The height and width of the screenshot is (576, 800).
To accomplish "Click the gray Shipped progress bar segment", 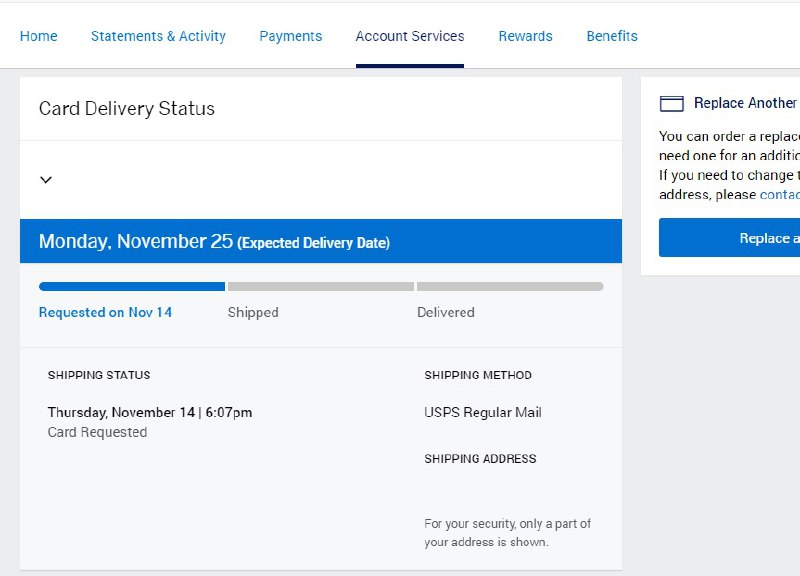I will coord(320,287).
